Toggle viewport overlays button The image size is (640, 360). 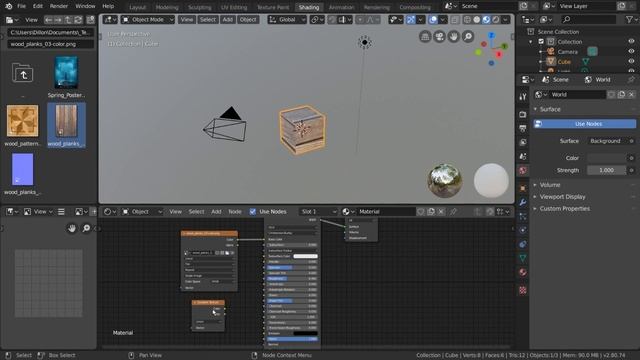pos(433,20)
